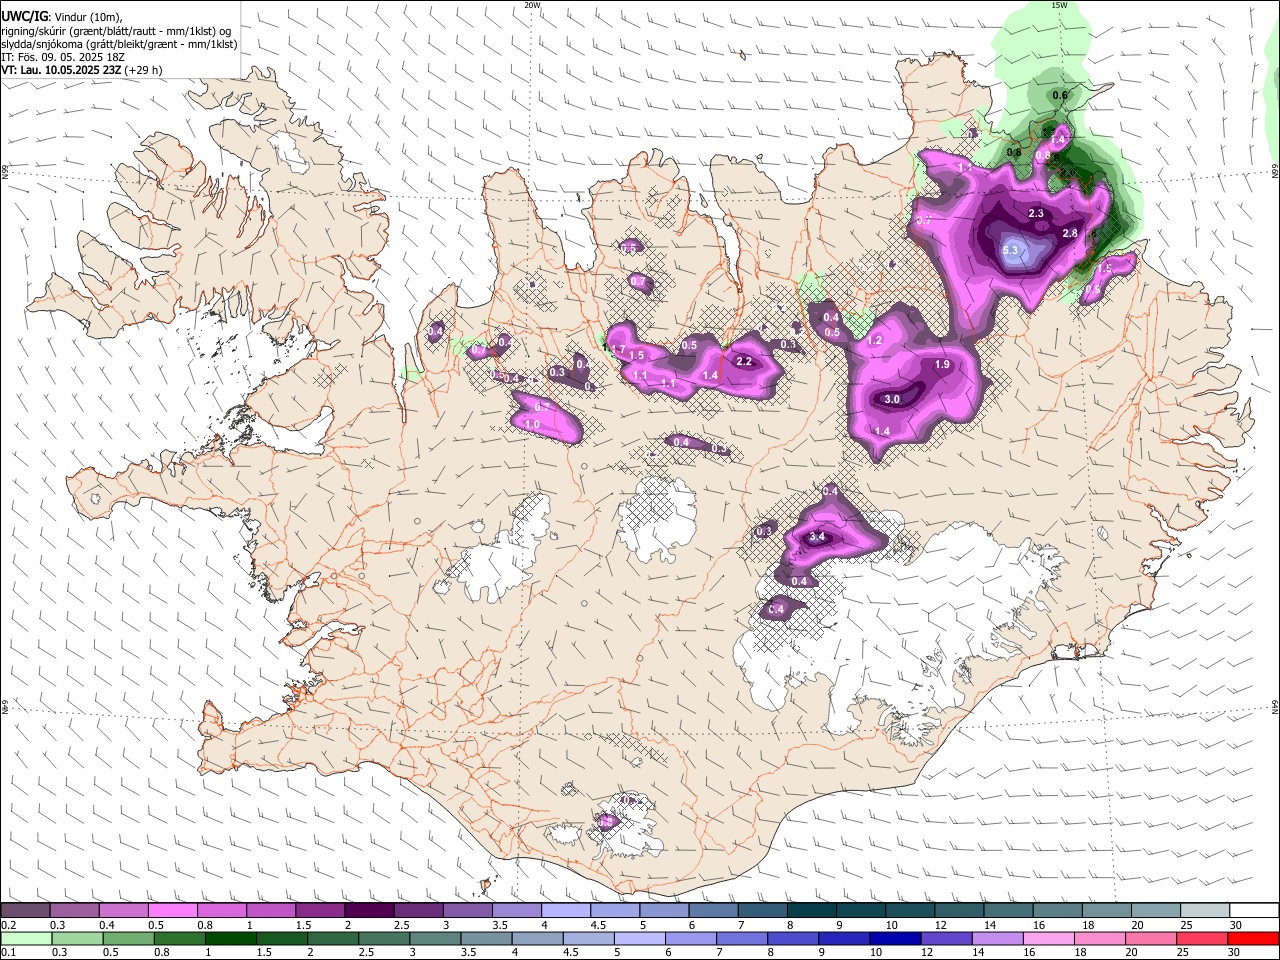Screen dimensions: 1280x960
Task: Click the 0.6 value in the green area
Action: pyautogui.click(x=1061, y=95)
